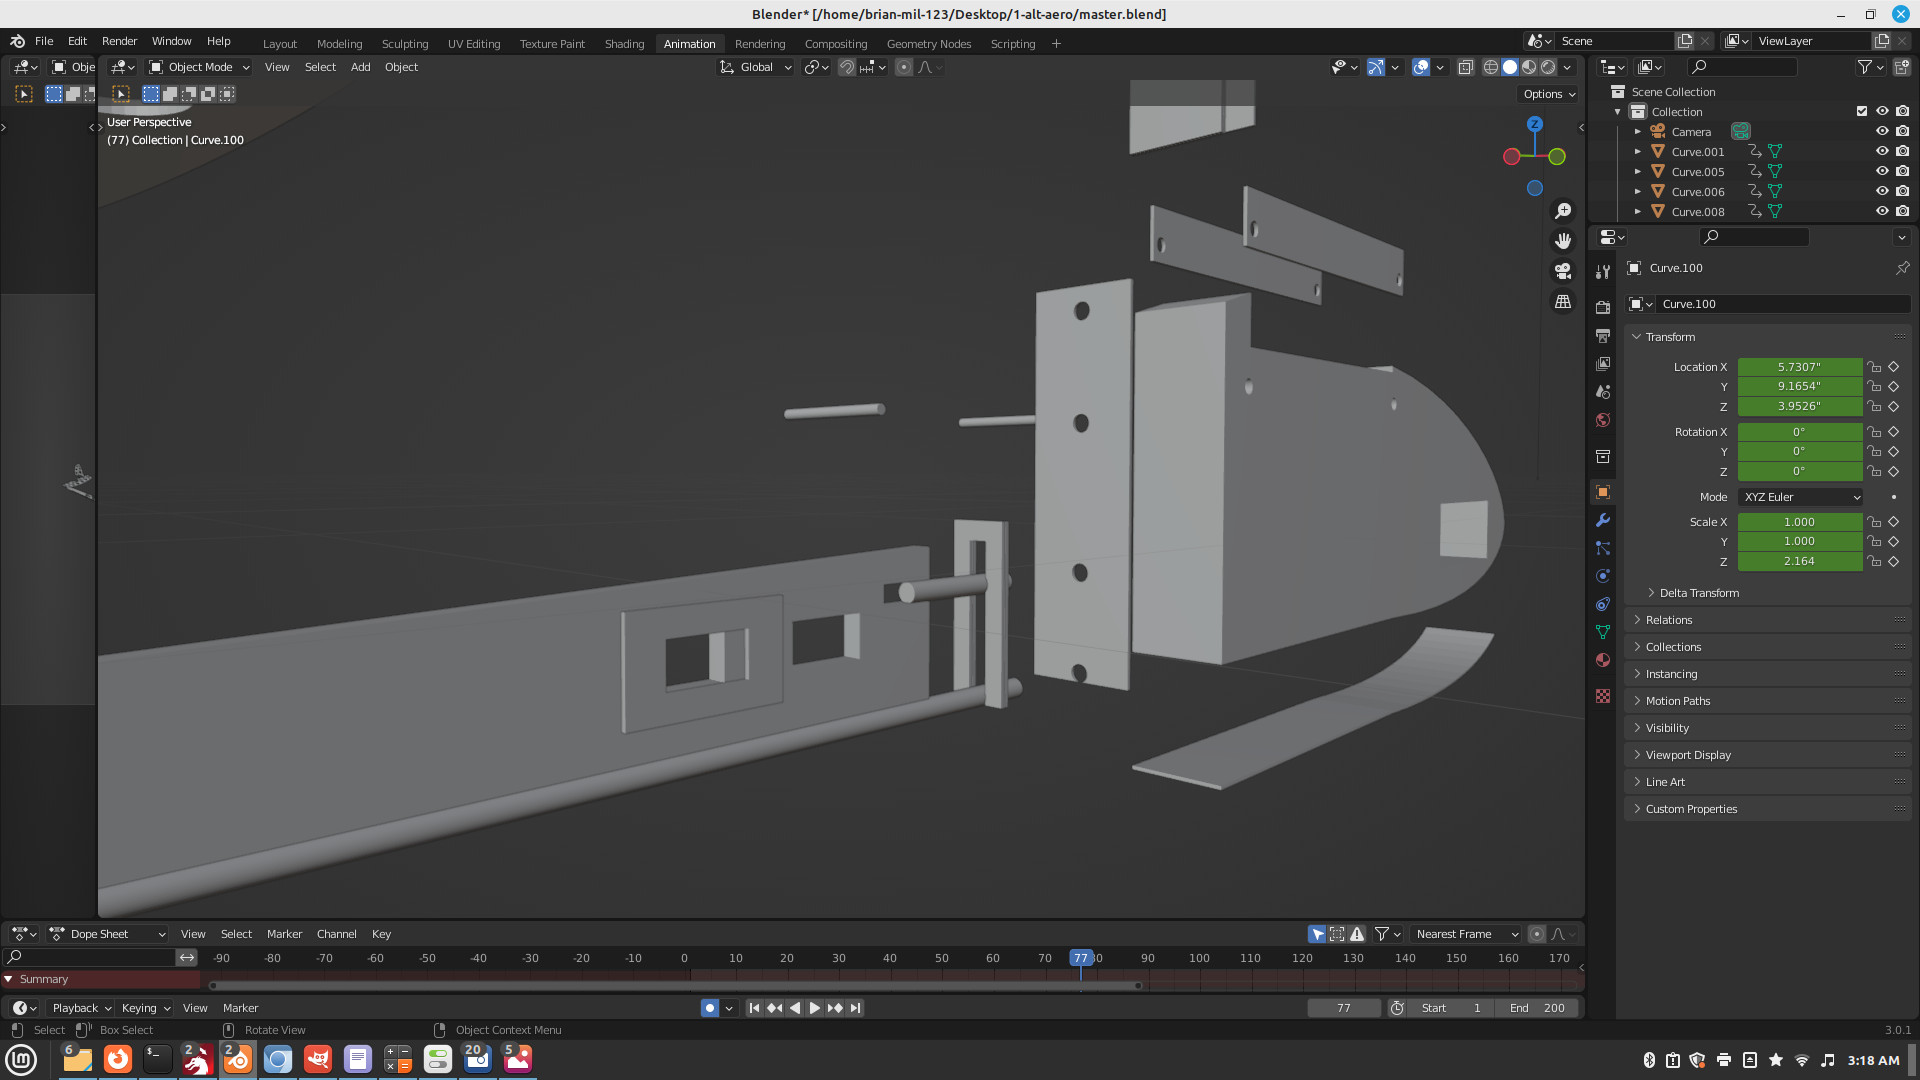Hide Curve.001 in the viewport
This screenshot has width=1920, height=1080.
[1882, 151]
